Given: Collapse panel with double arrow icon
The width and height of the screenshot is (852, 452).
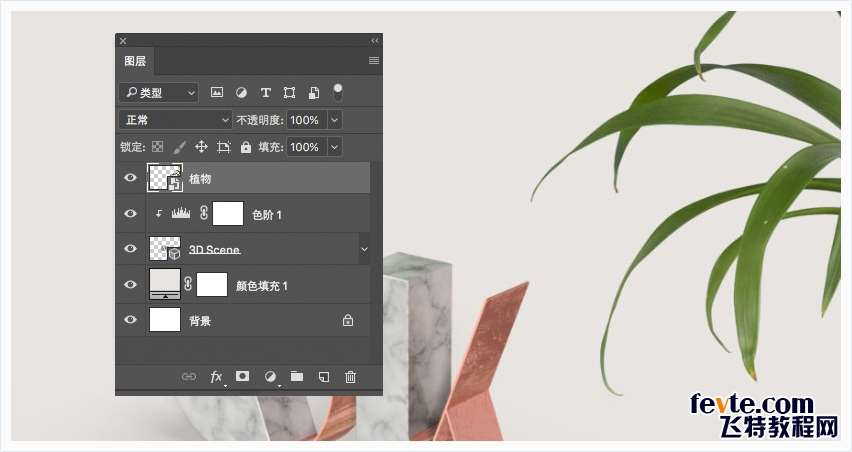Looking at the screenshot, I should (375, 41).
